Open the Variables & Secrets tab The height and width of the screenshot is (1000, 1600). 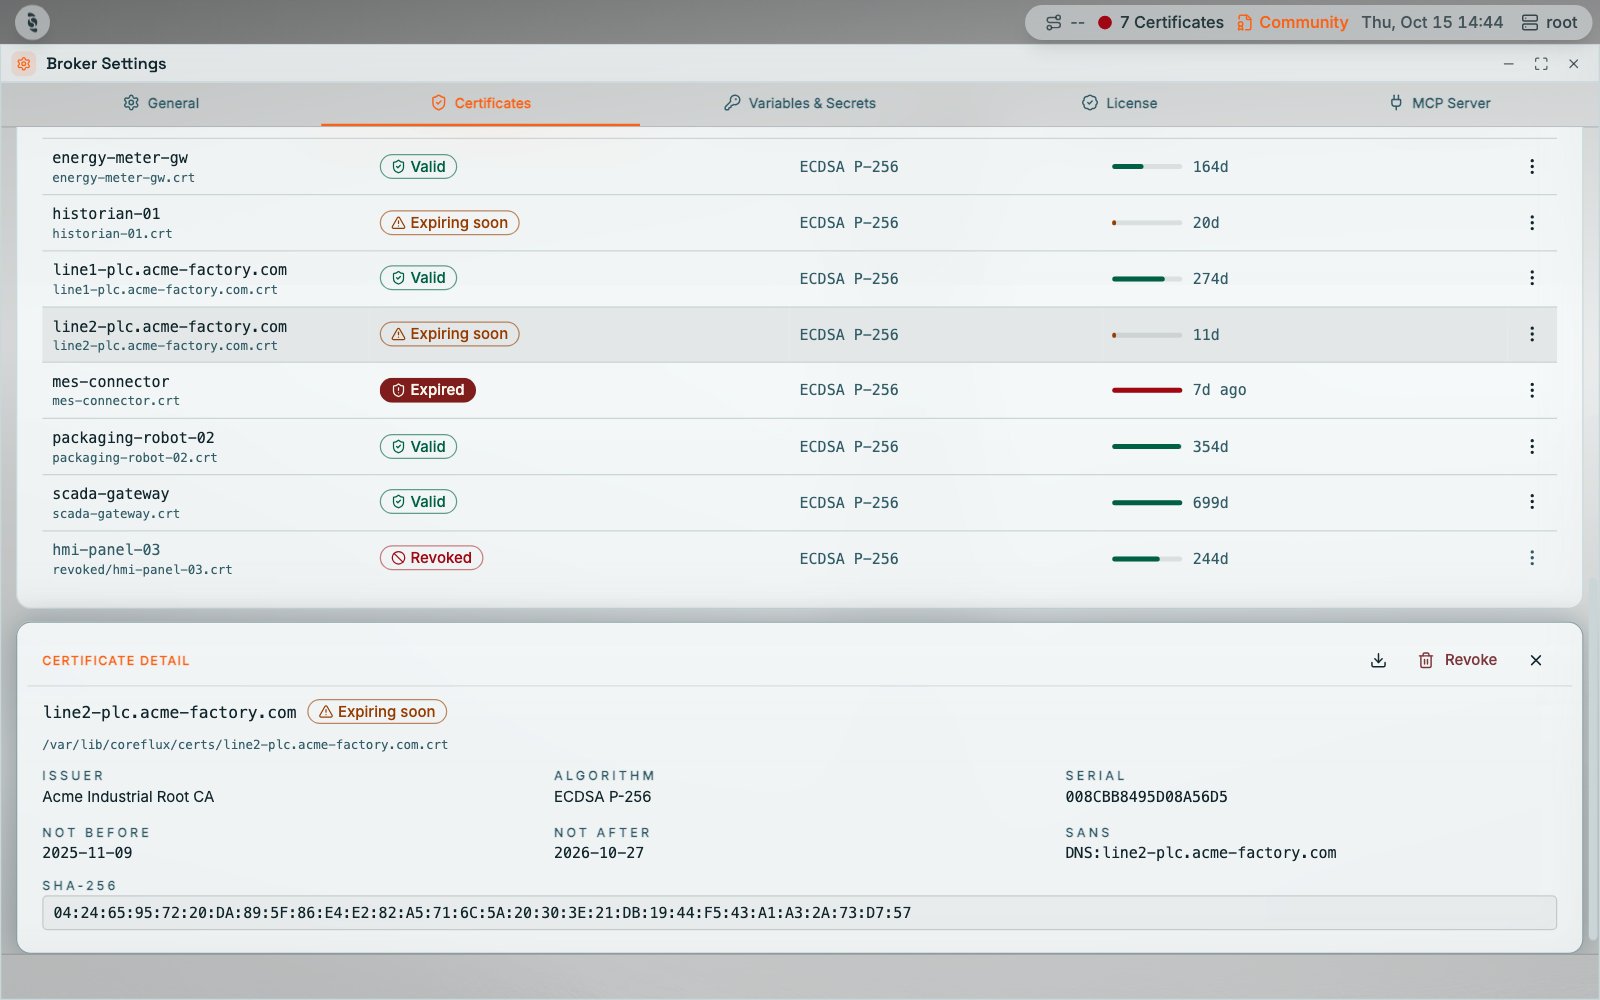coord(800,103)
